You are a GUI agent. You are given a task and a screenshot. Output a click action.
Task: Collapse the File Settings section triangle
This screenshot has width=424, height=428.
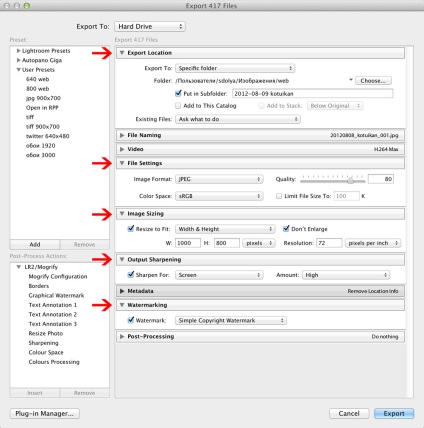point(122,163)
